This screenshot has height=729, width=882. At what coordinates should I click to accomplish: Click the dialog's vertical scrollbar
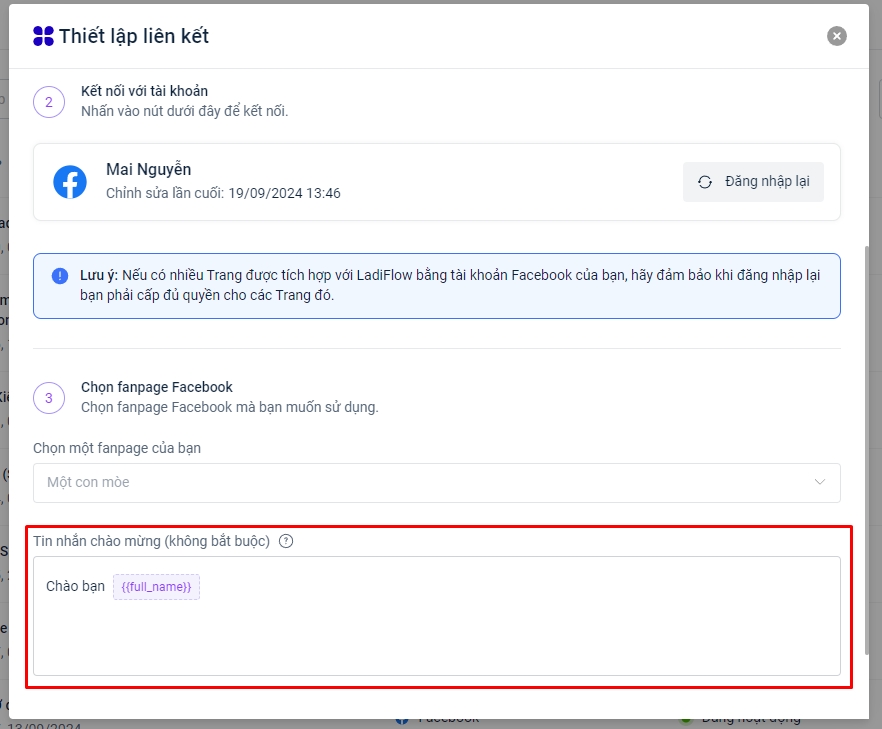pyautogui.click(x=869, y=450)
